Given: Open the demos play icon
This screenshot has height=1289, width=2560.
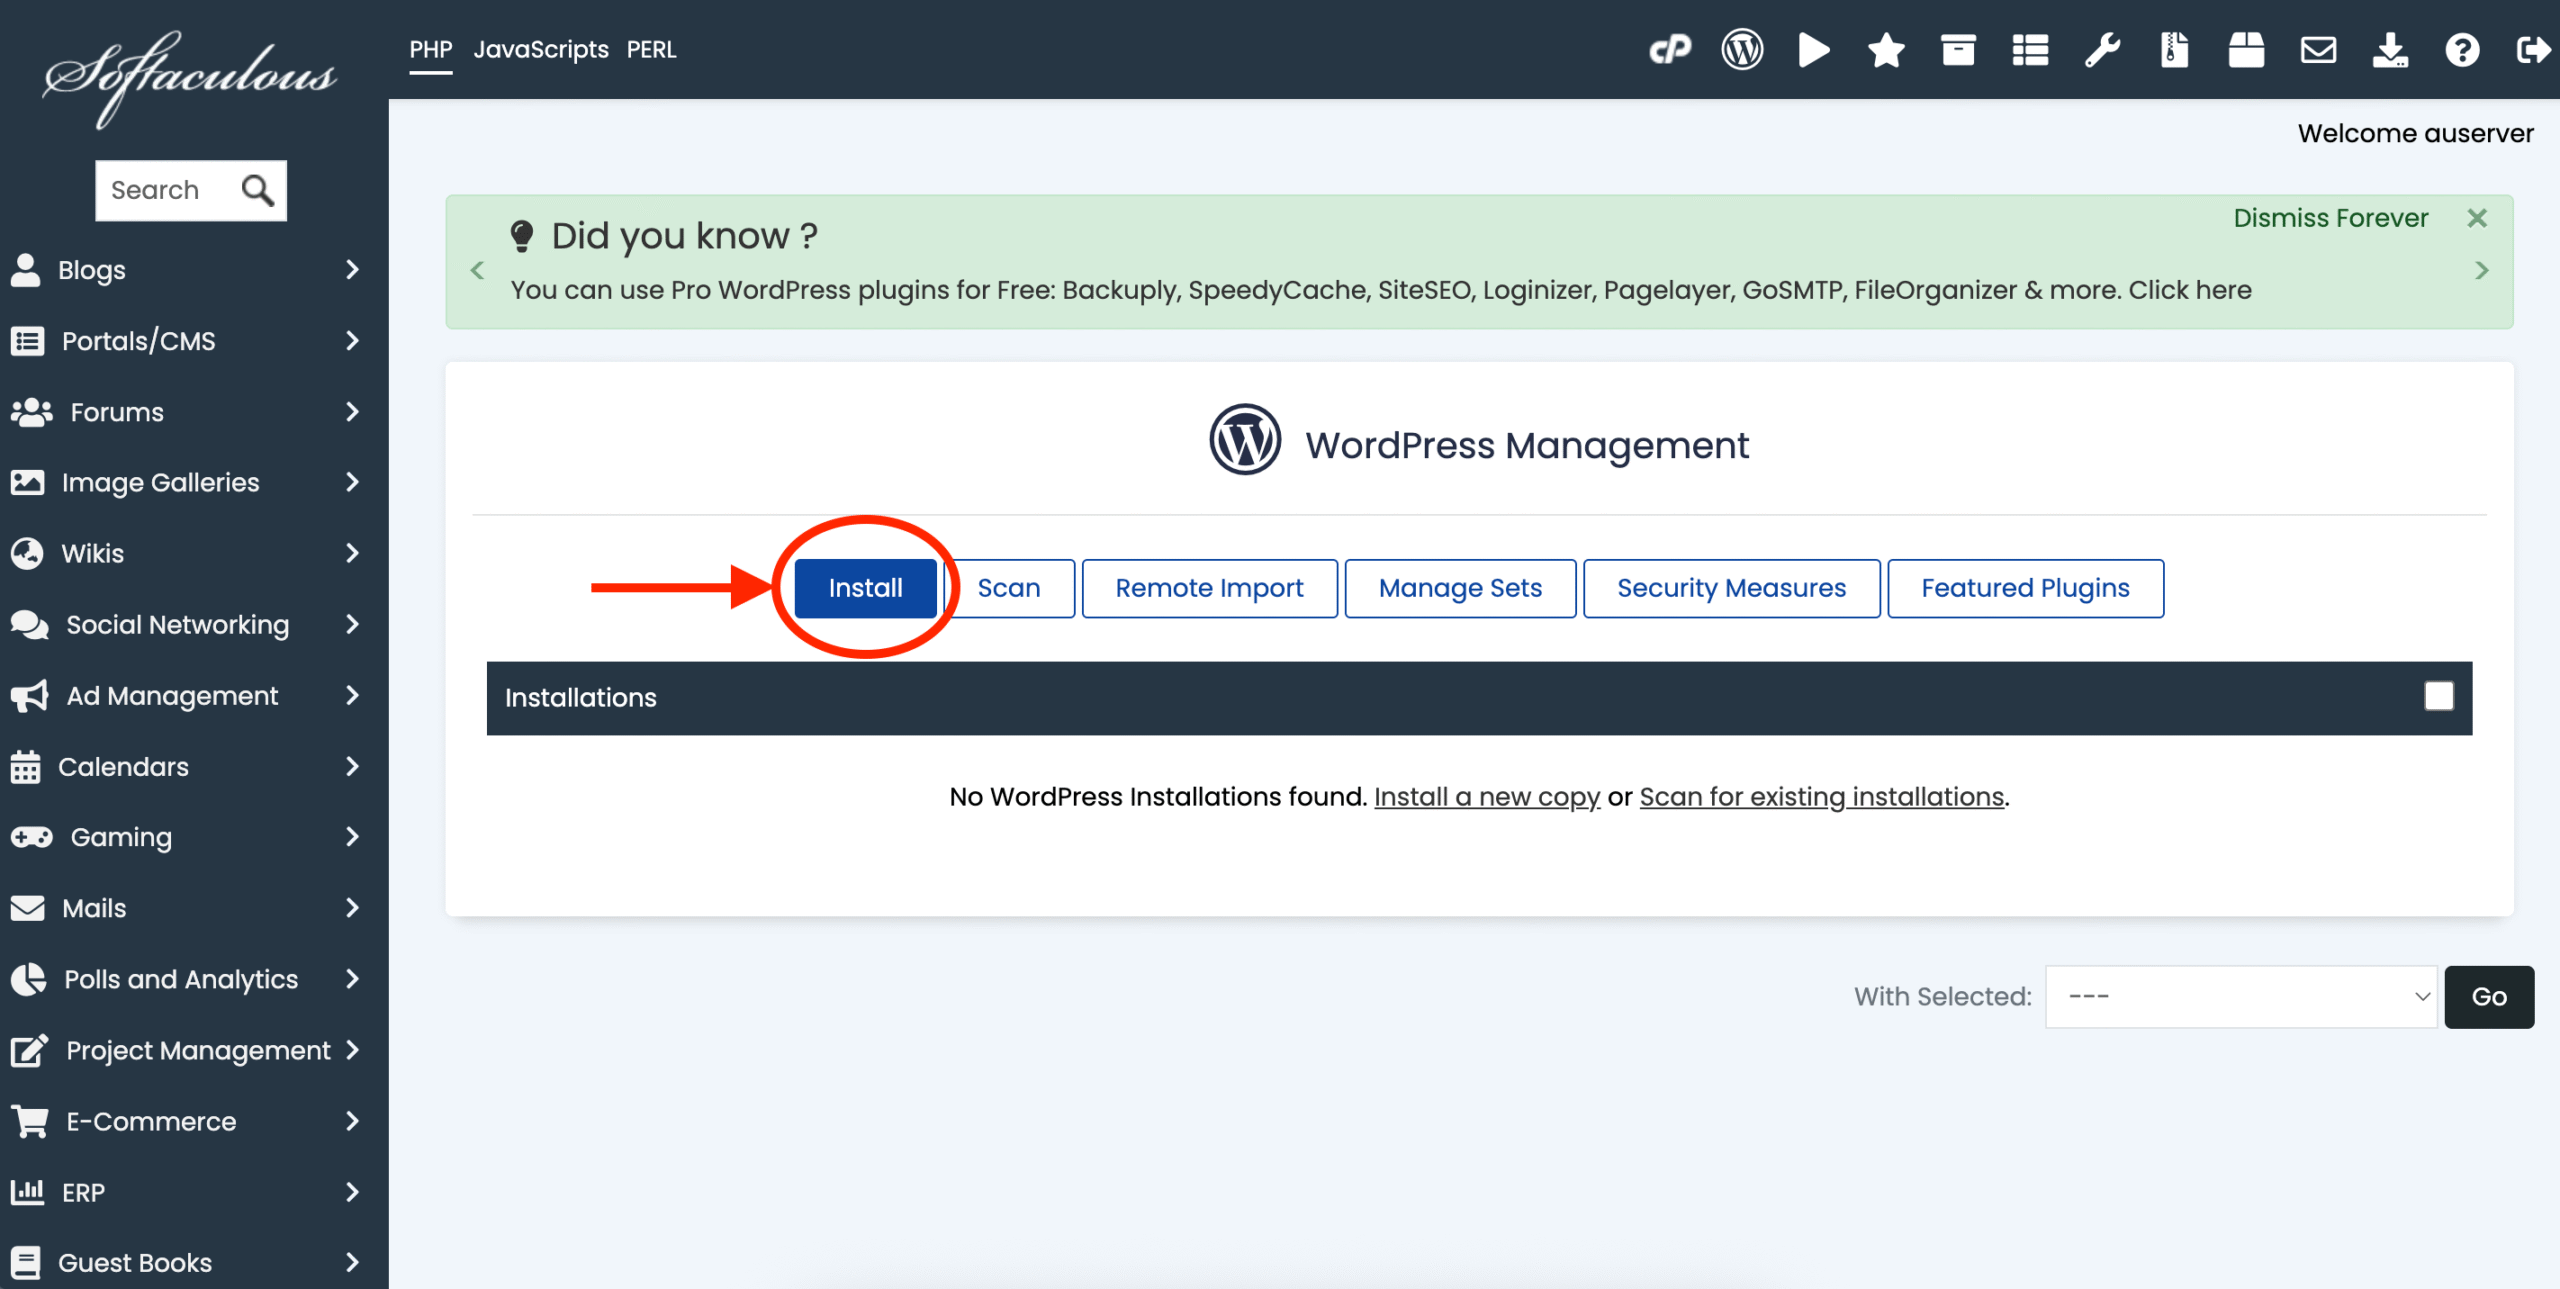Looking at the screenshot, I should pyautogui.click(x=1814, y=49).
